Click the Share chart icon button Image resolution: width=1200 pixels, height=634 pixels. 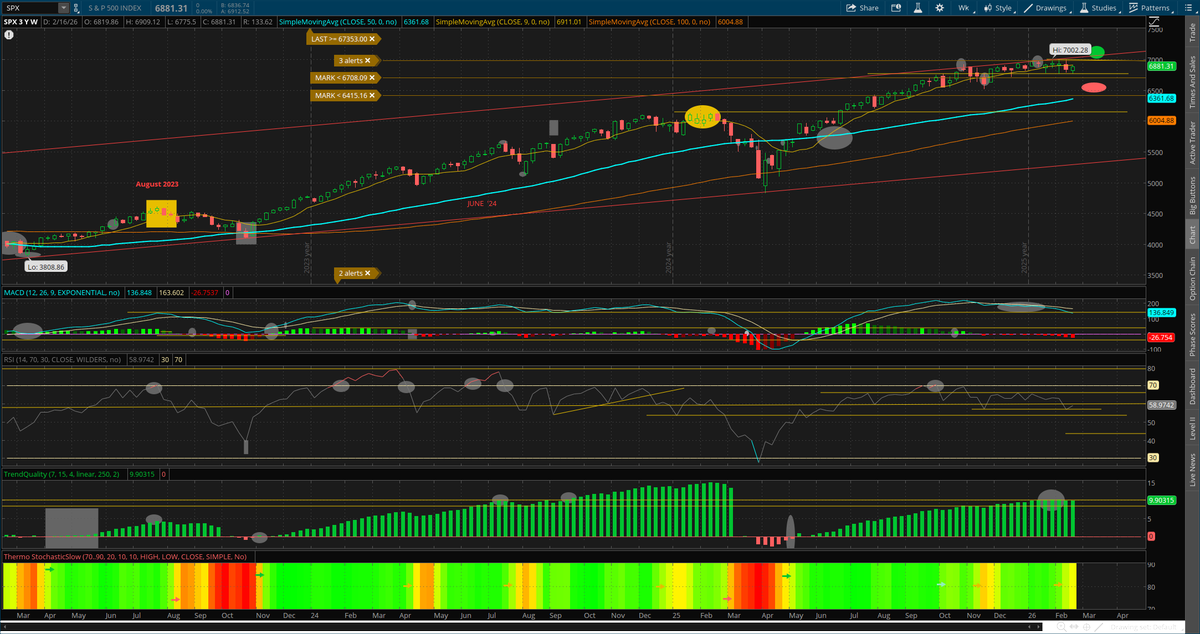[862, 7]
